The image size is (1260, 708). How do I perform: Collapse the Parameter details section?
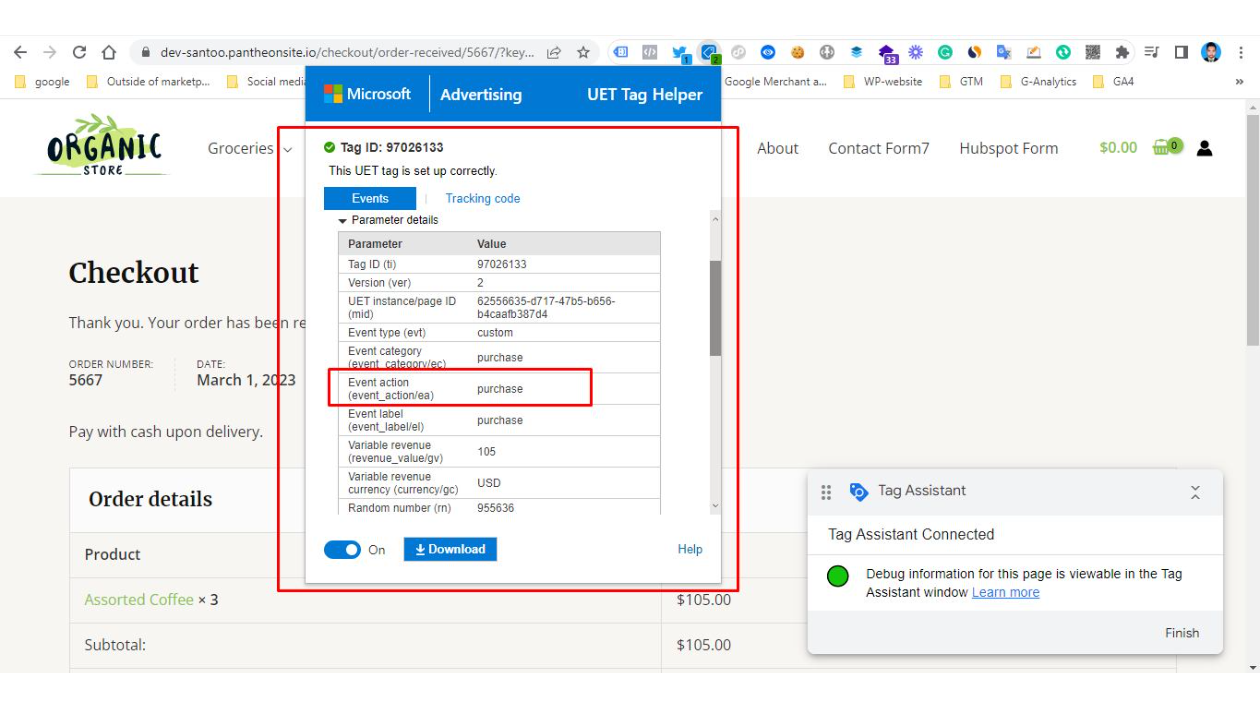tap(342, 220)
